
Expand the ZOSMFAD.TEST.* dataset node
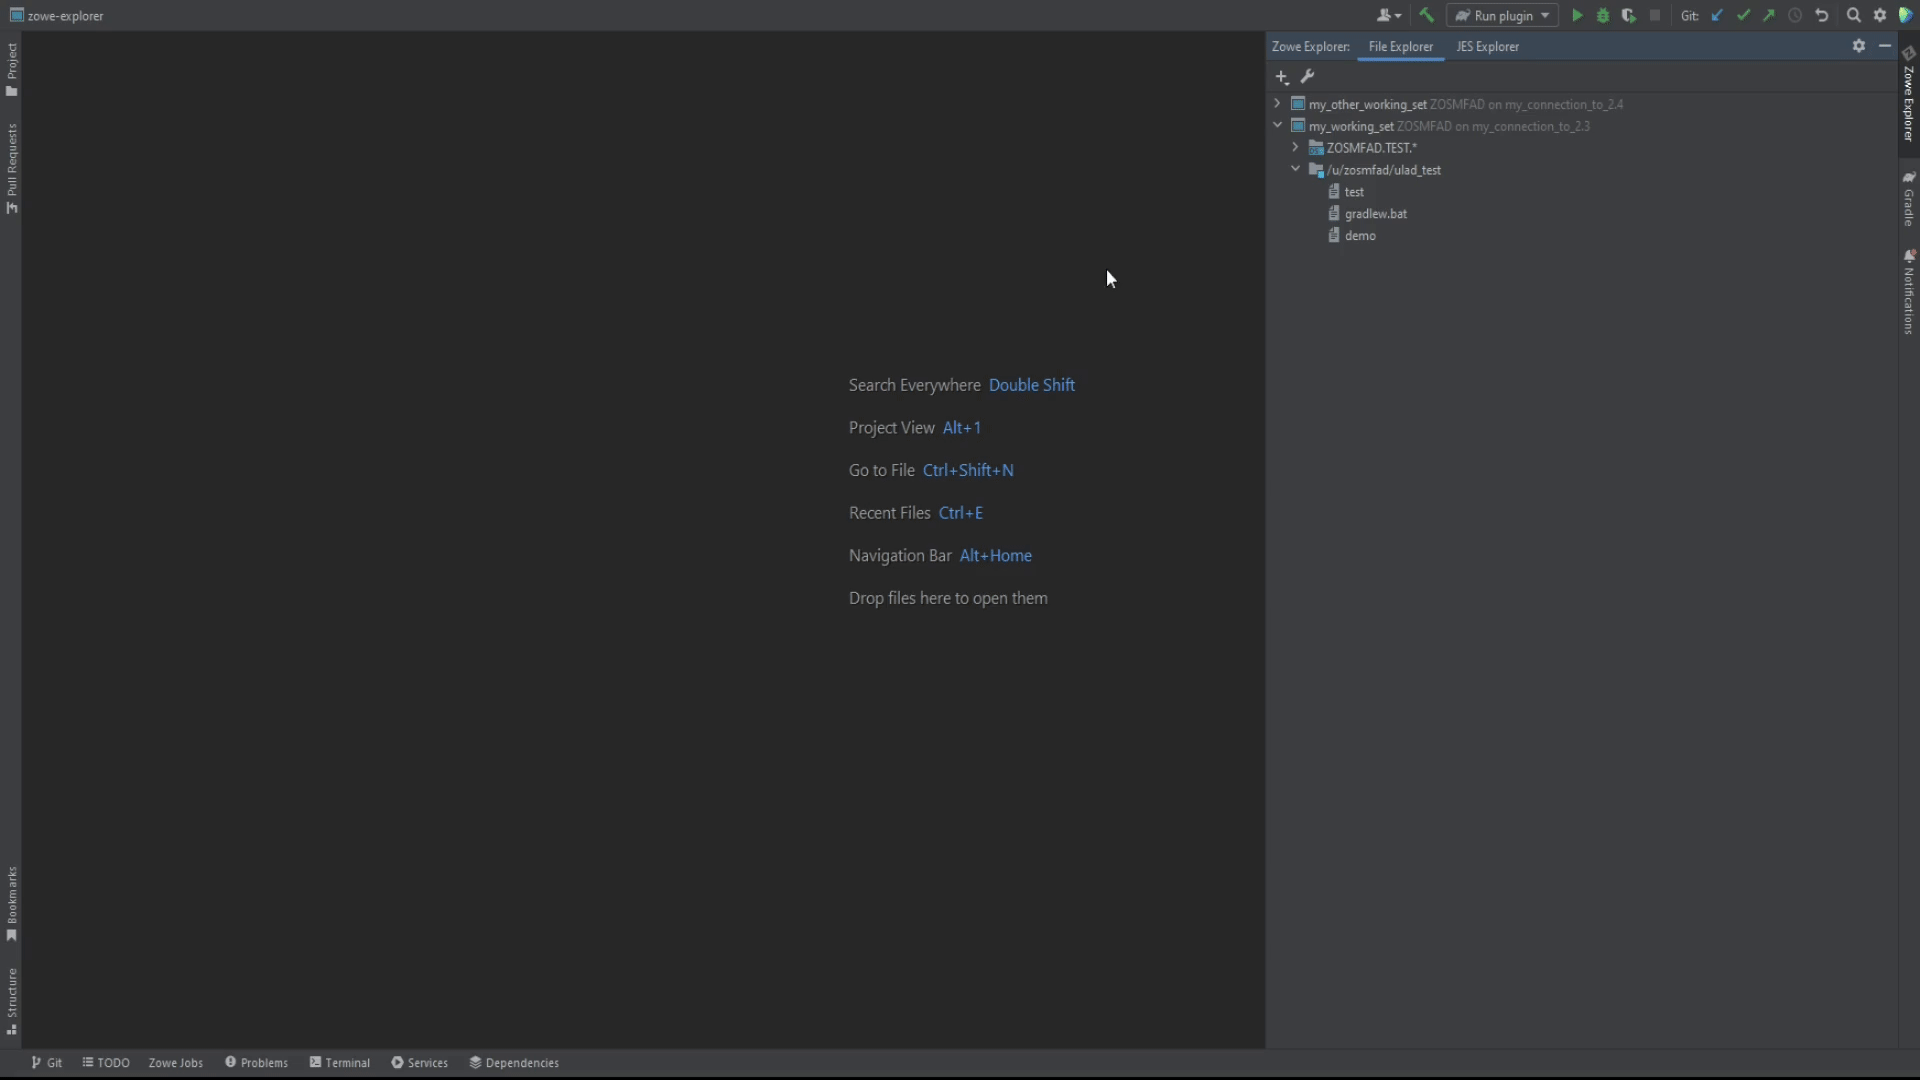[x=1295, y=147]
